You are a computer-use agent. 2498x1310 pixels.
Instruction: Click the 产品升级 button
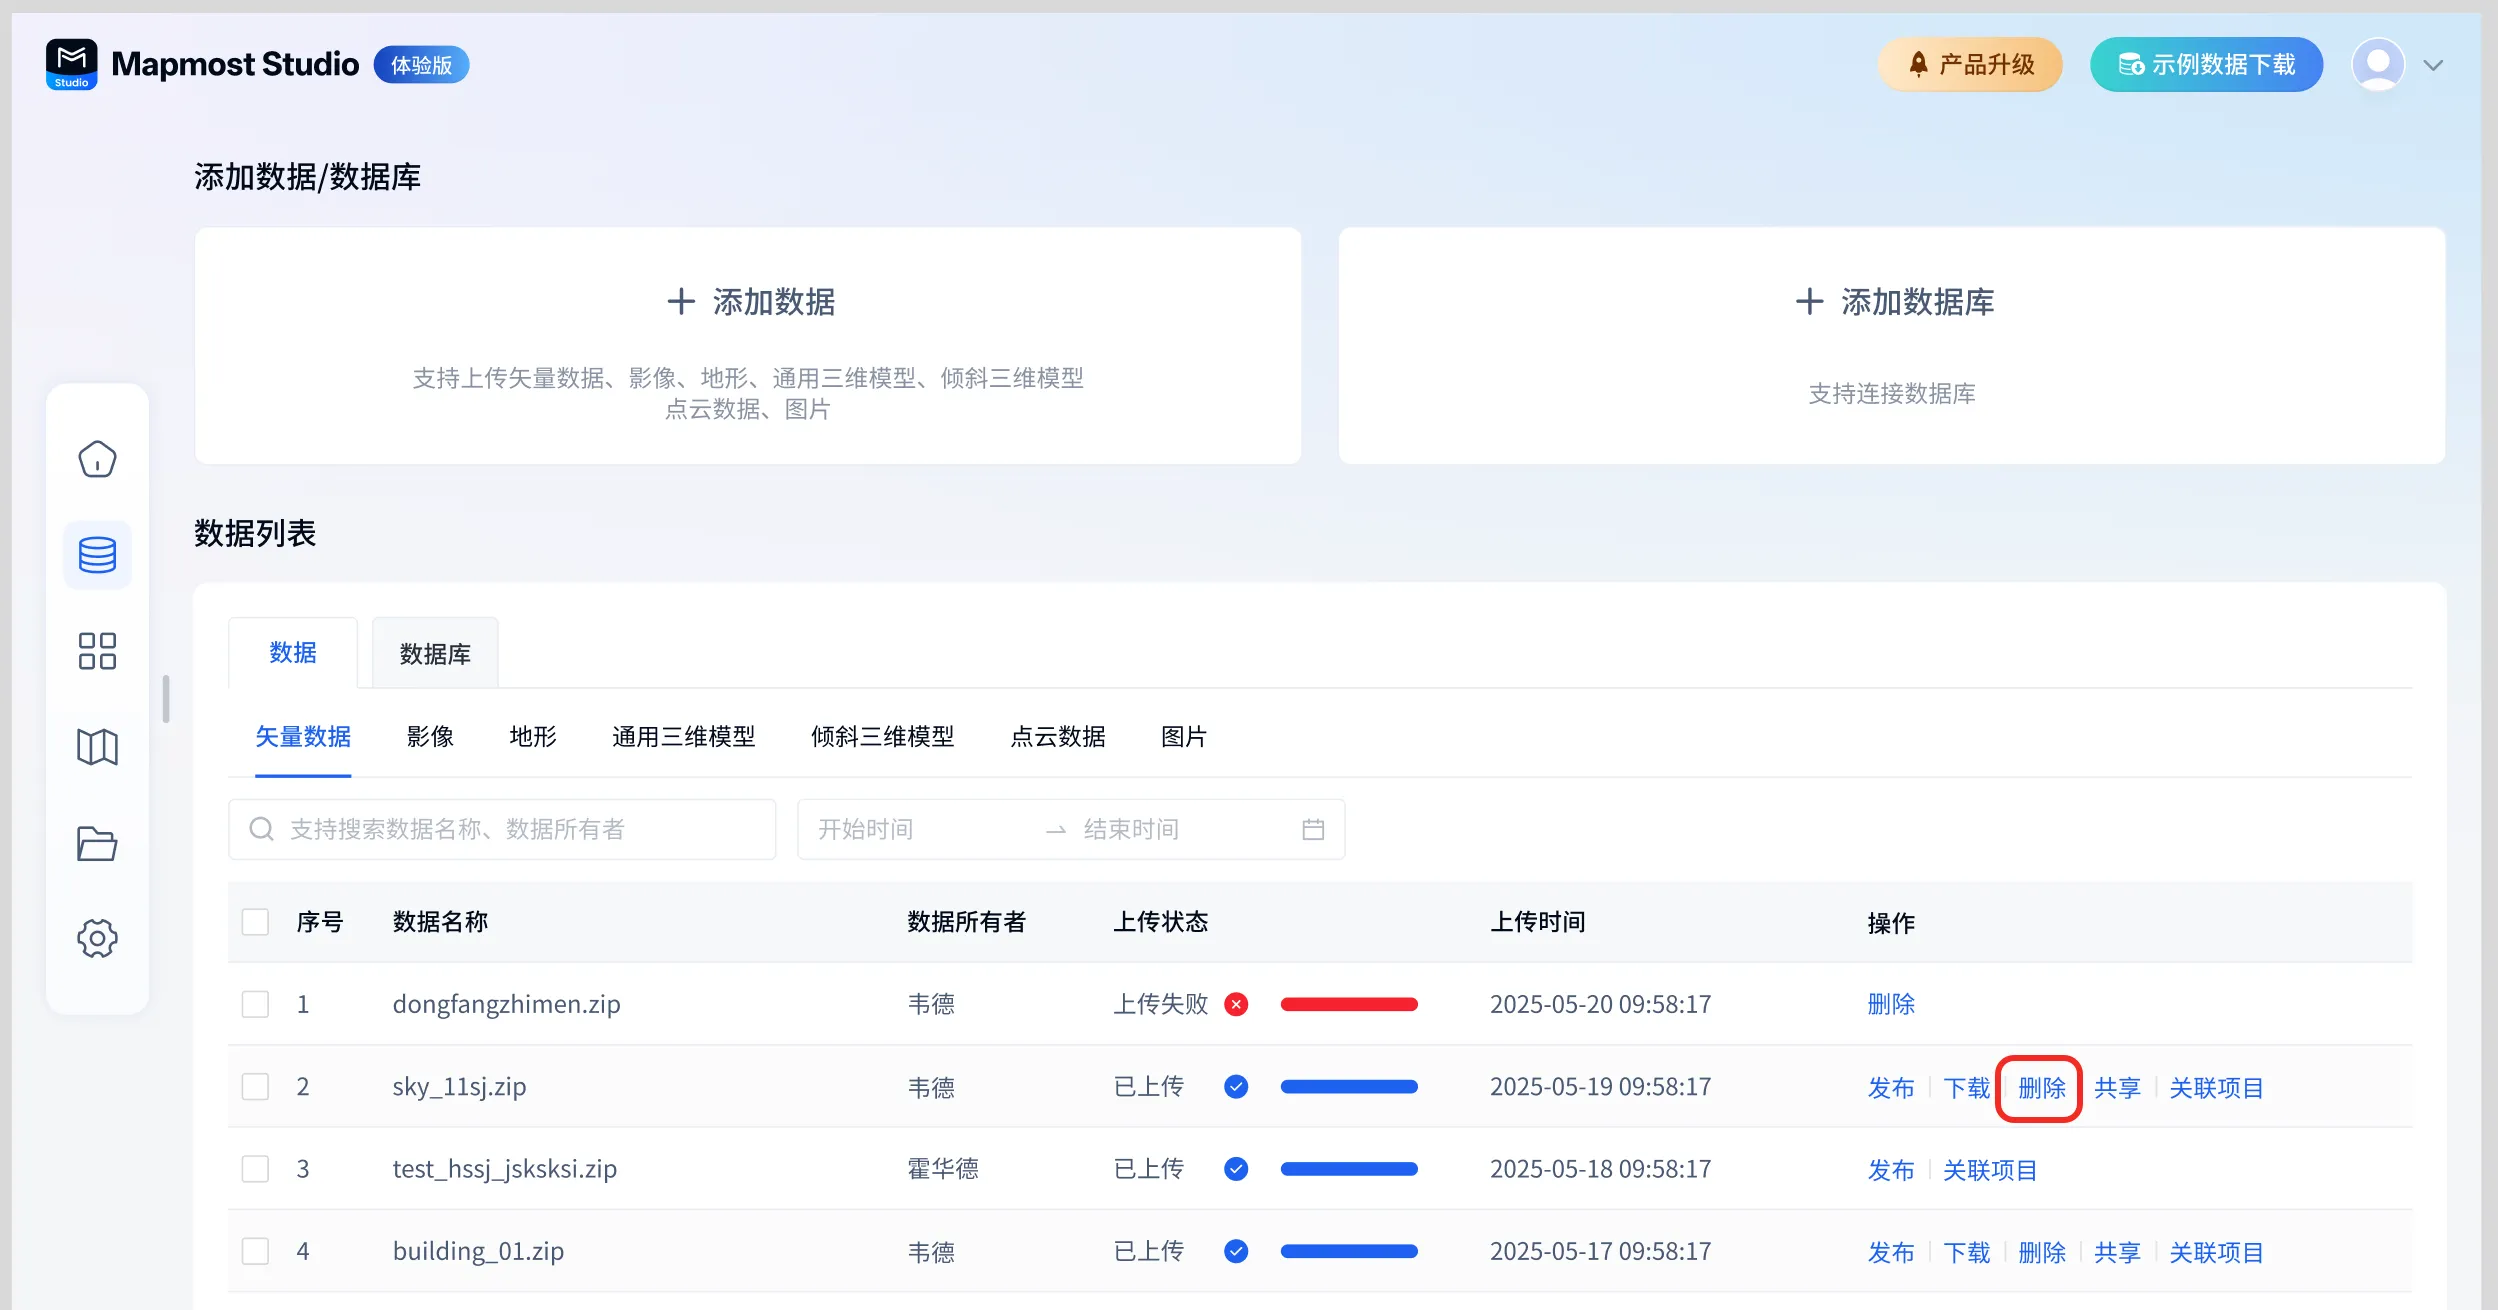coord(1969,65)
